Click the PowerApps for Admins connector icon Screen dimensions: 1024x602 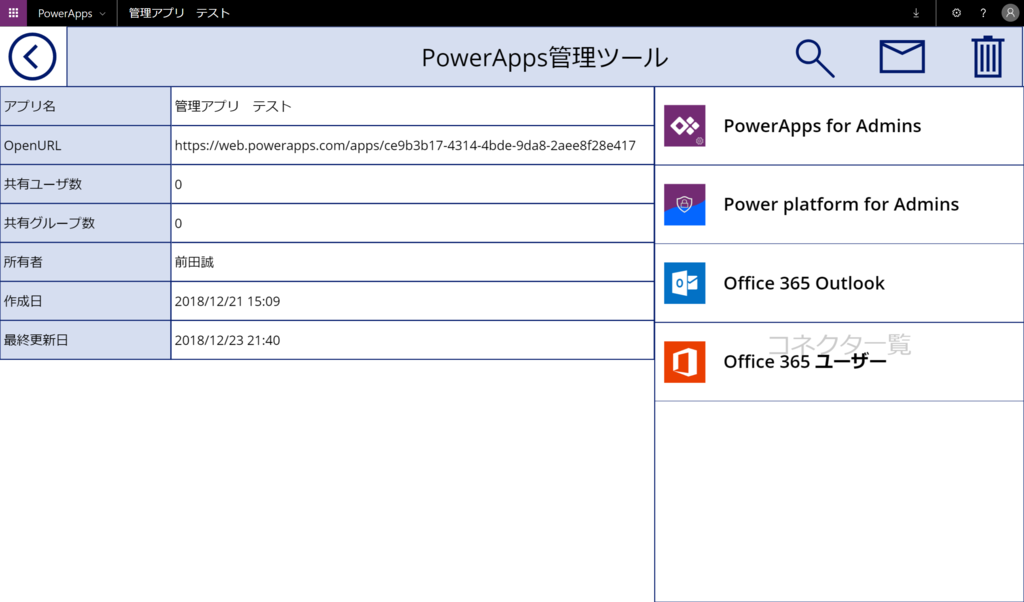tap(684, 125)
